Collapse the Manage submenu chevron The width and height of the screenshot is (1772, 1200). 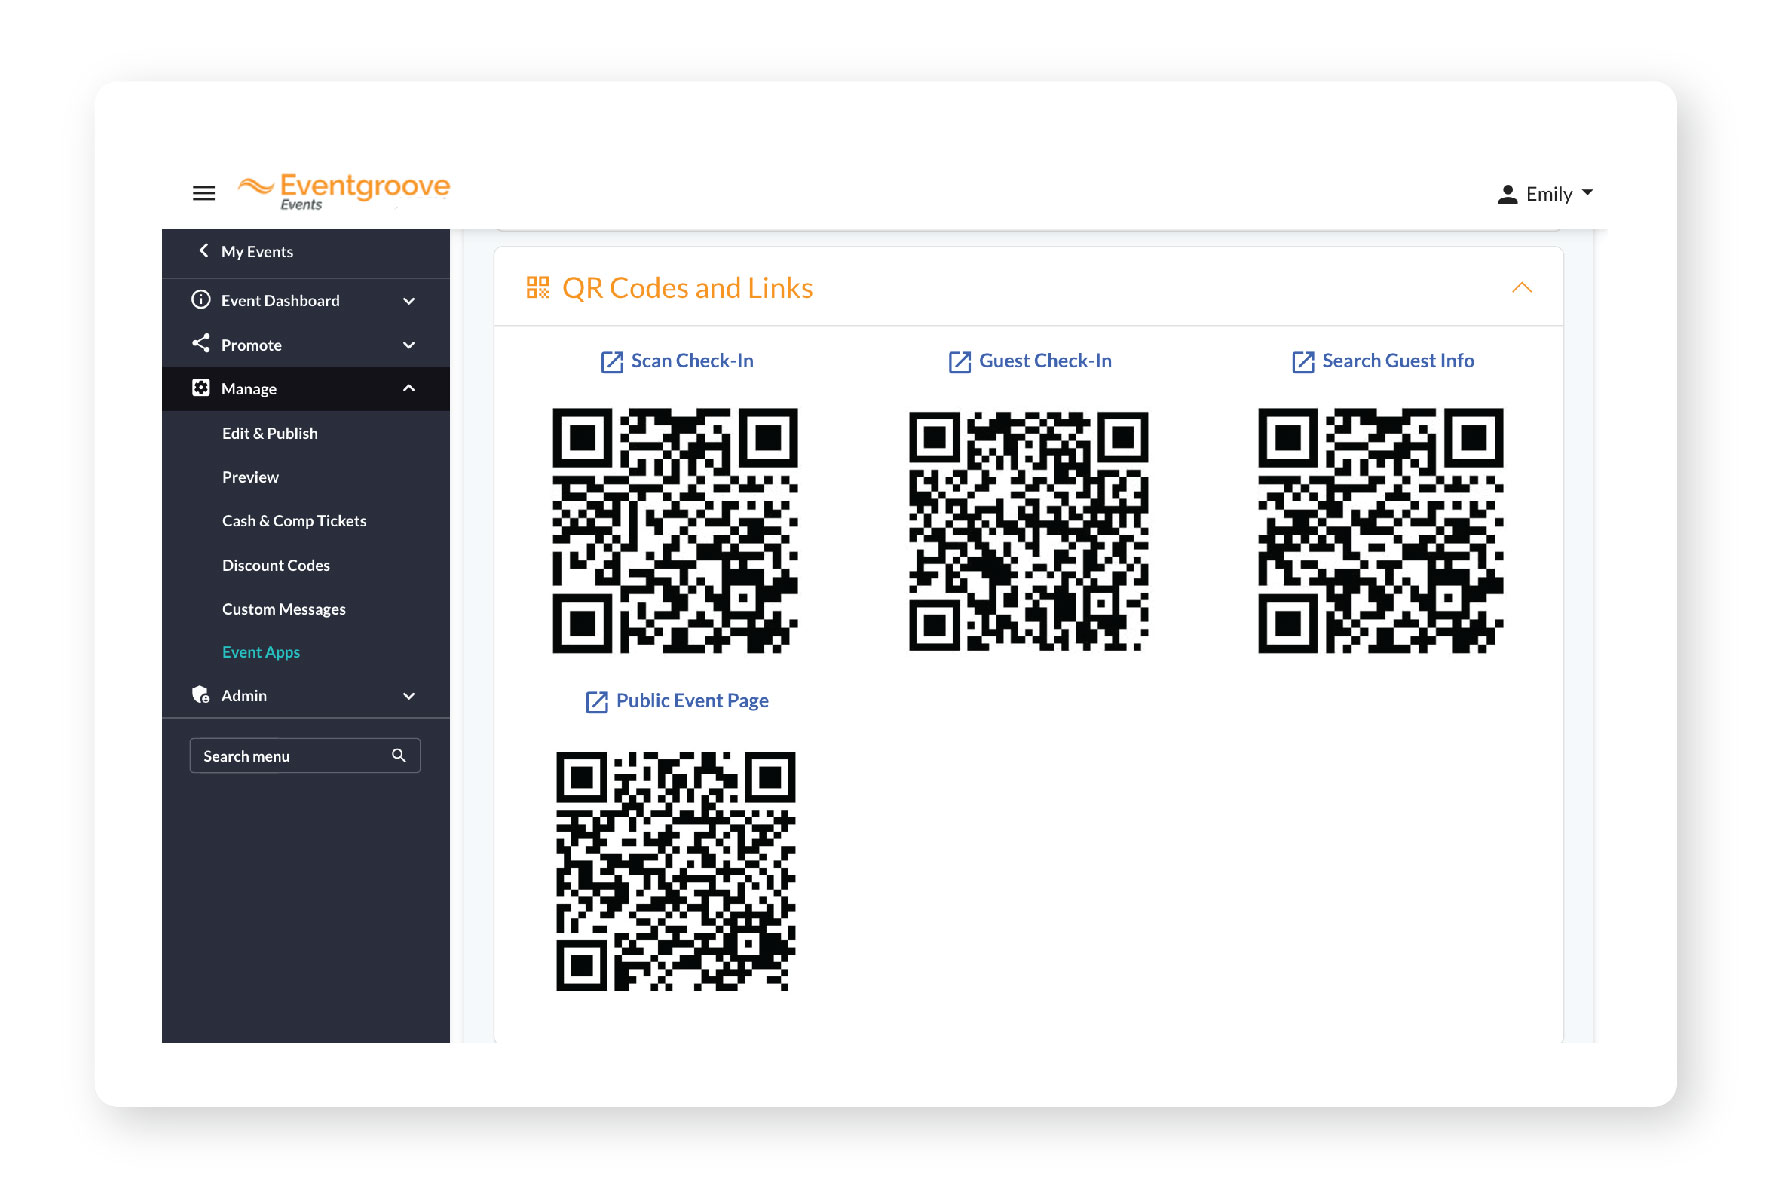pos(409,388)
